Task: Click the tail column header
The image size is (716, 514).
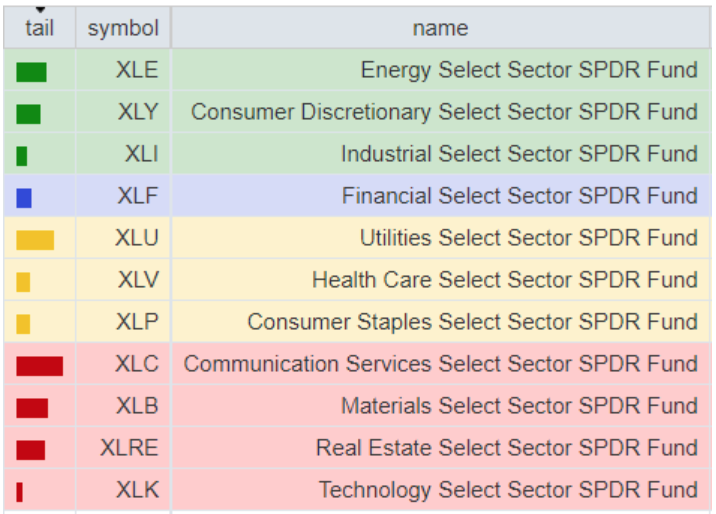Action: point(39,29)
